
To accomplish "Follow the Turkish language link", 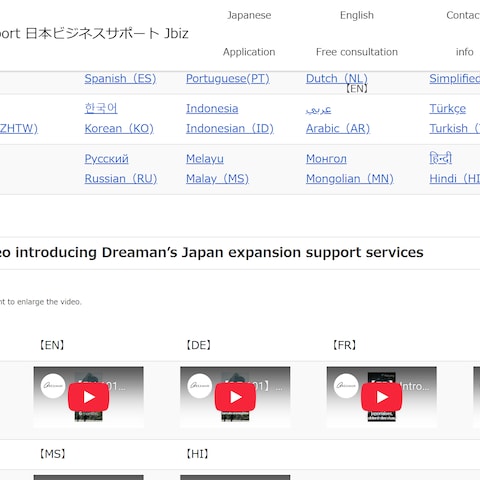I will (455, 128).
